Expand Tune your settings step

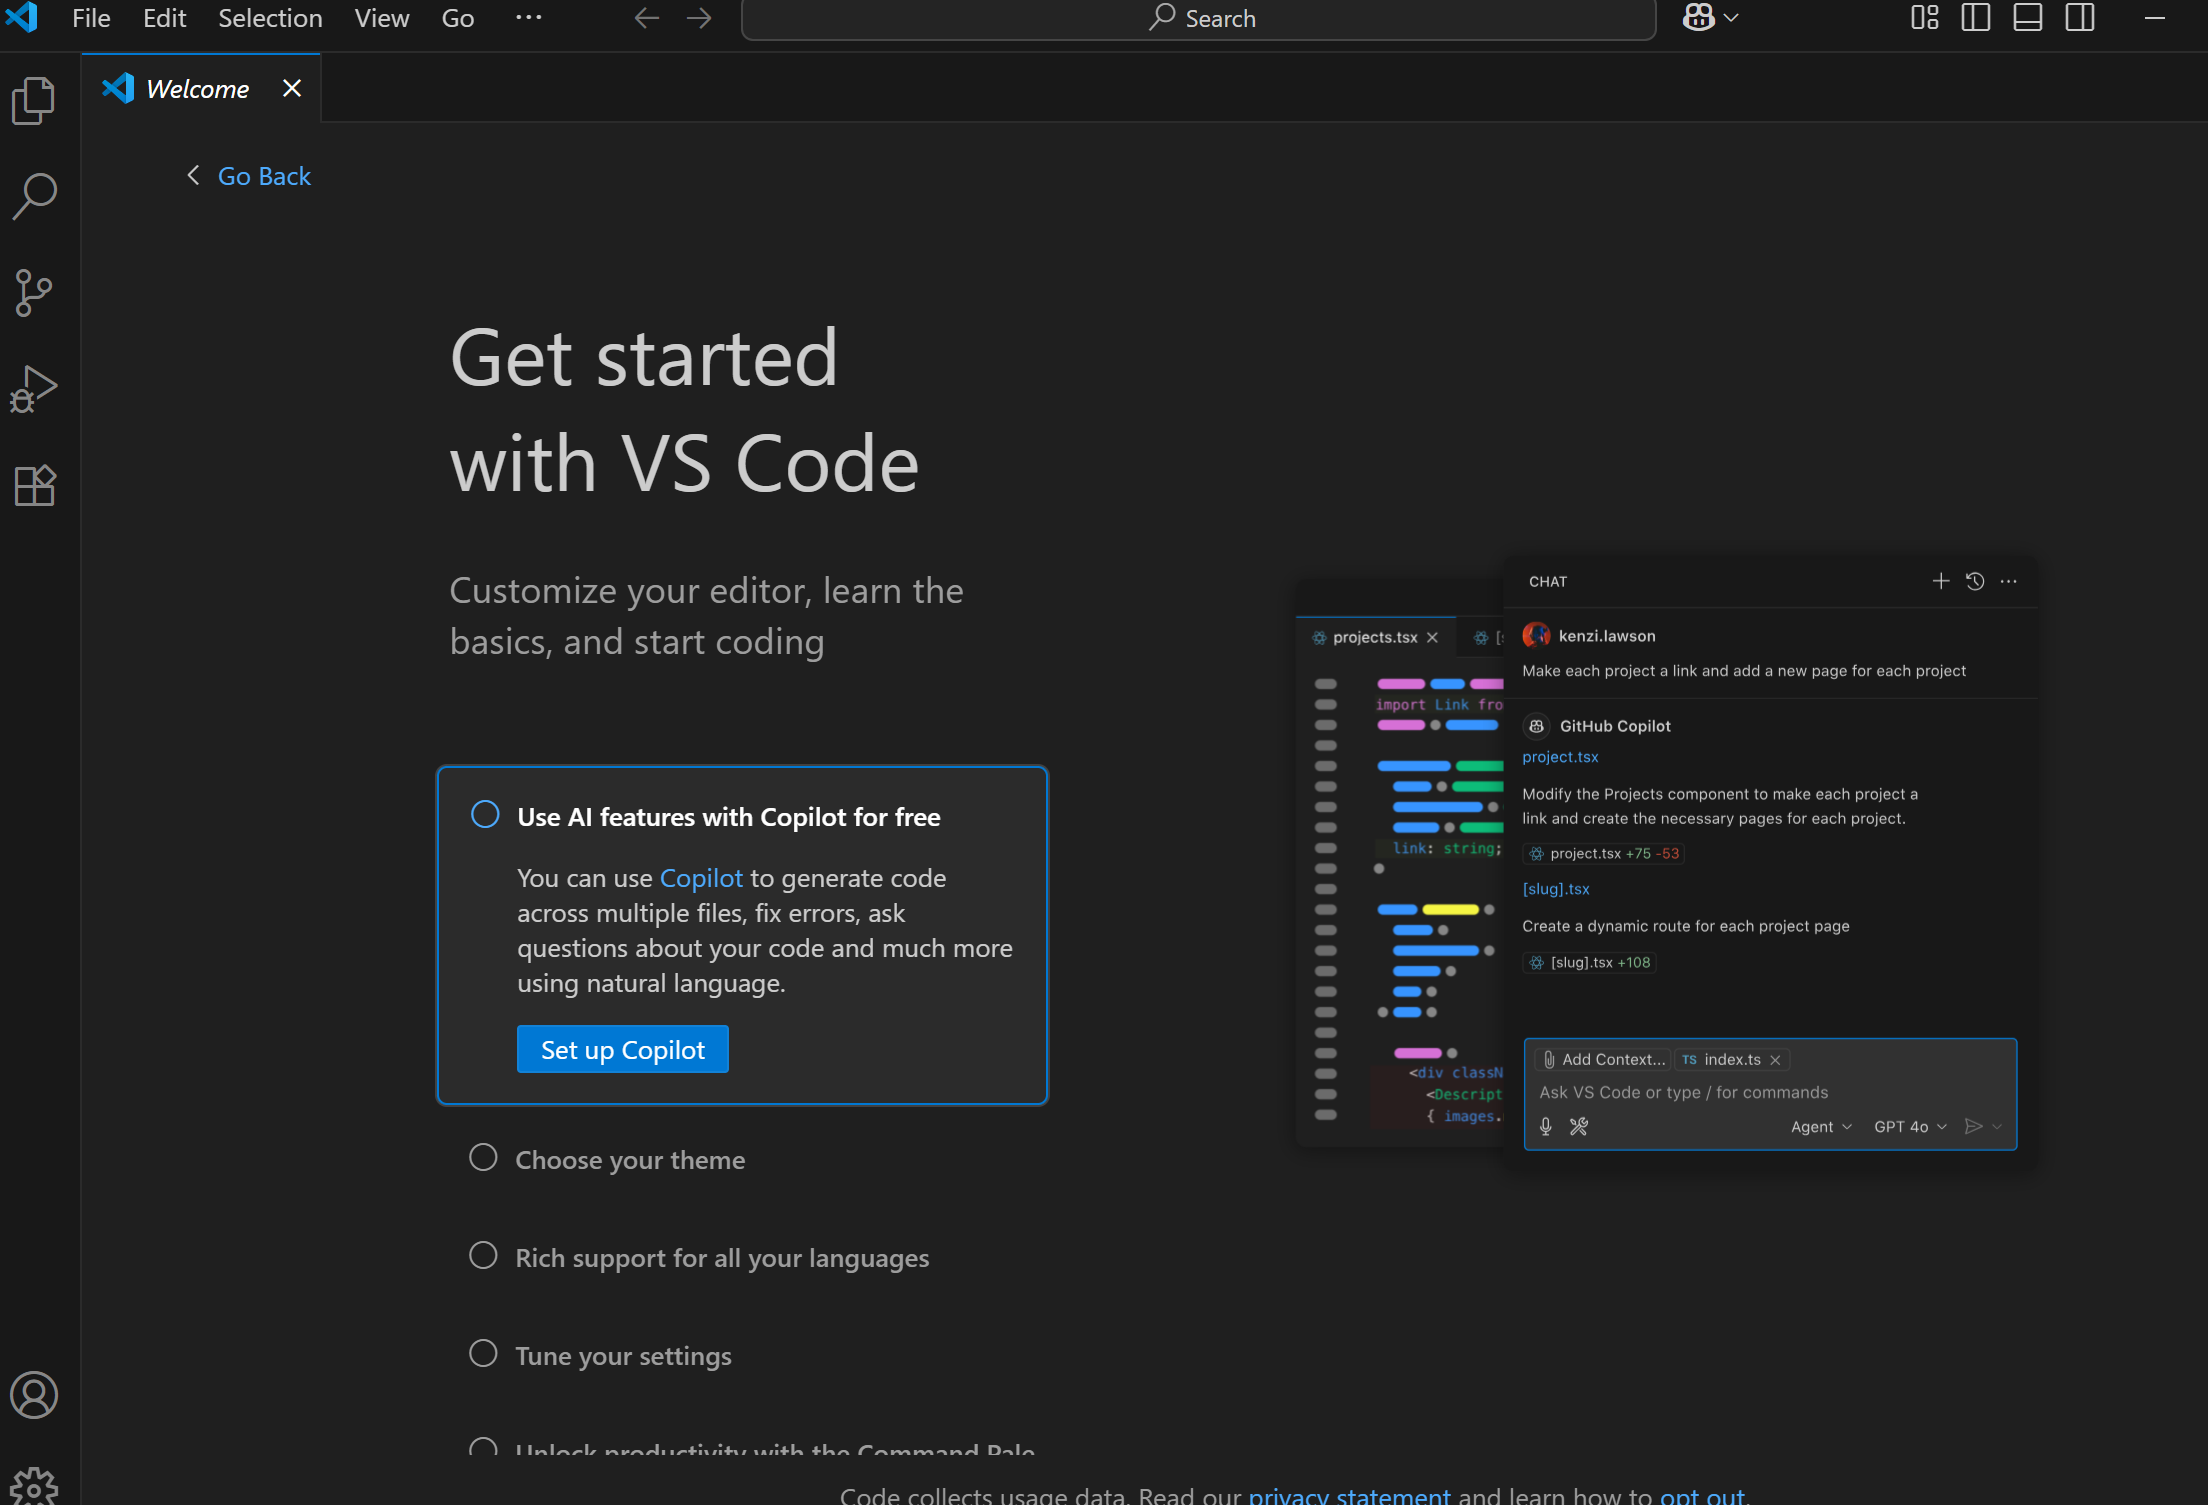[x=623, y=1355]
